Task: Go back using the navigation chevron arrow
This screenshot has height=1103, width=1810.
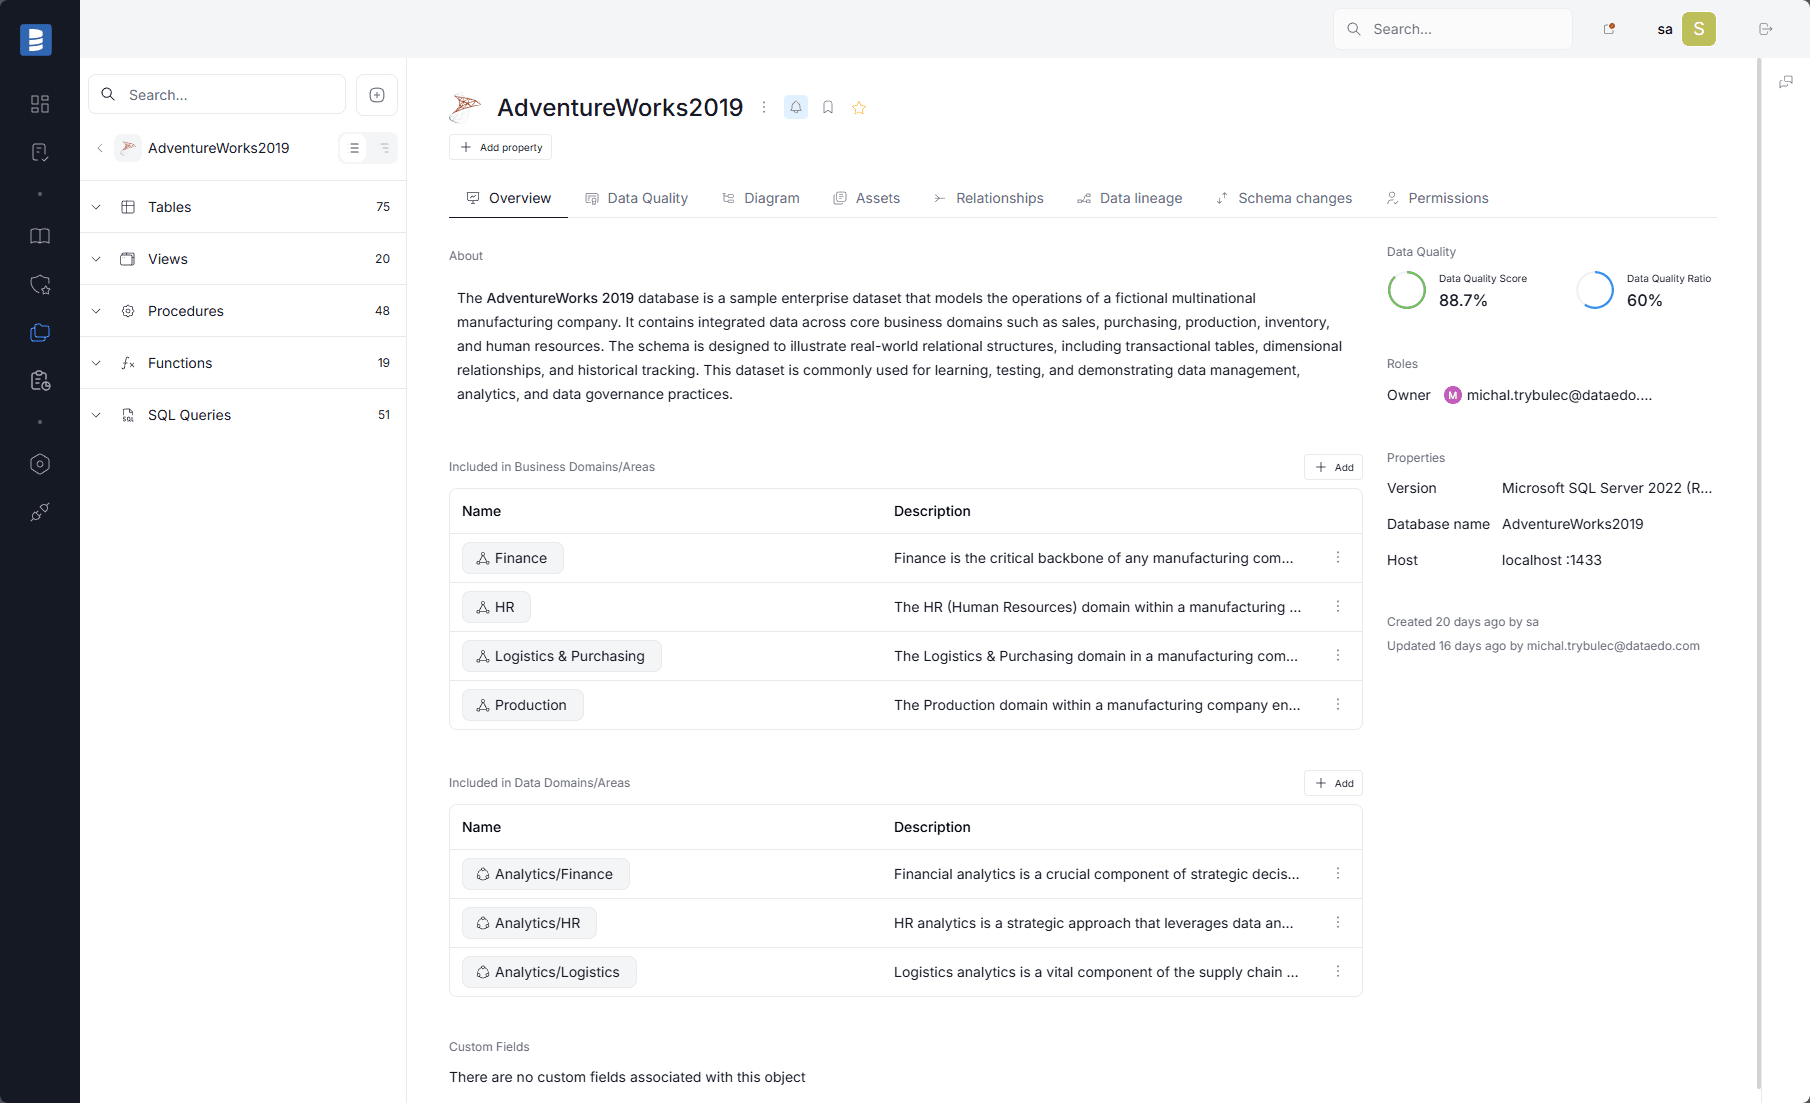Action: click(100, 148)
